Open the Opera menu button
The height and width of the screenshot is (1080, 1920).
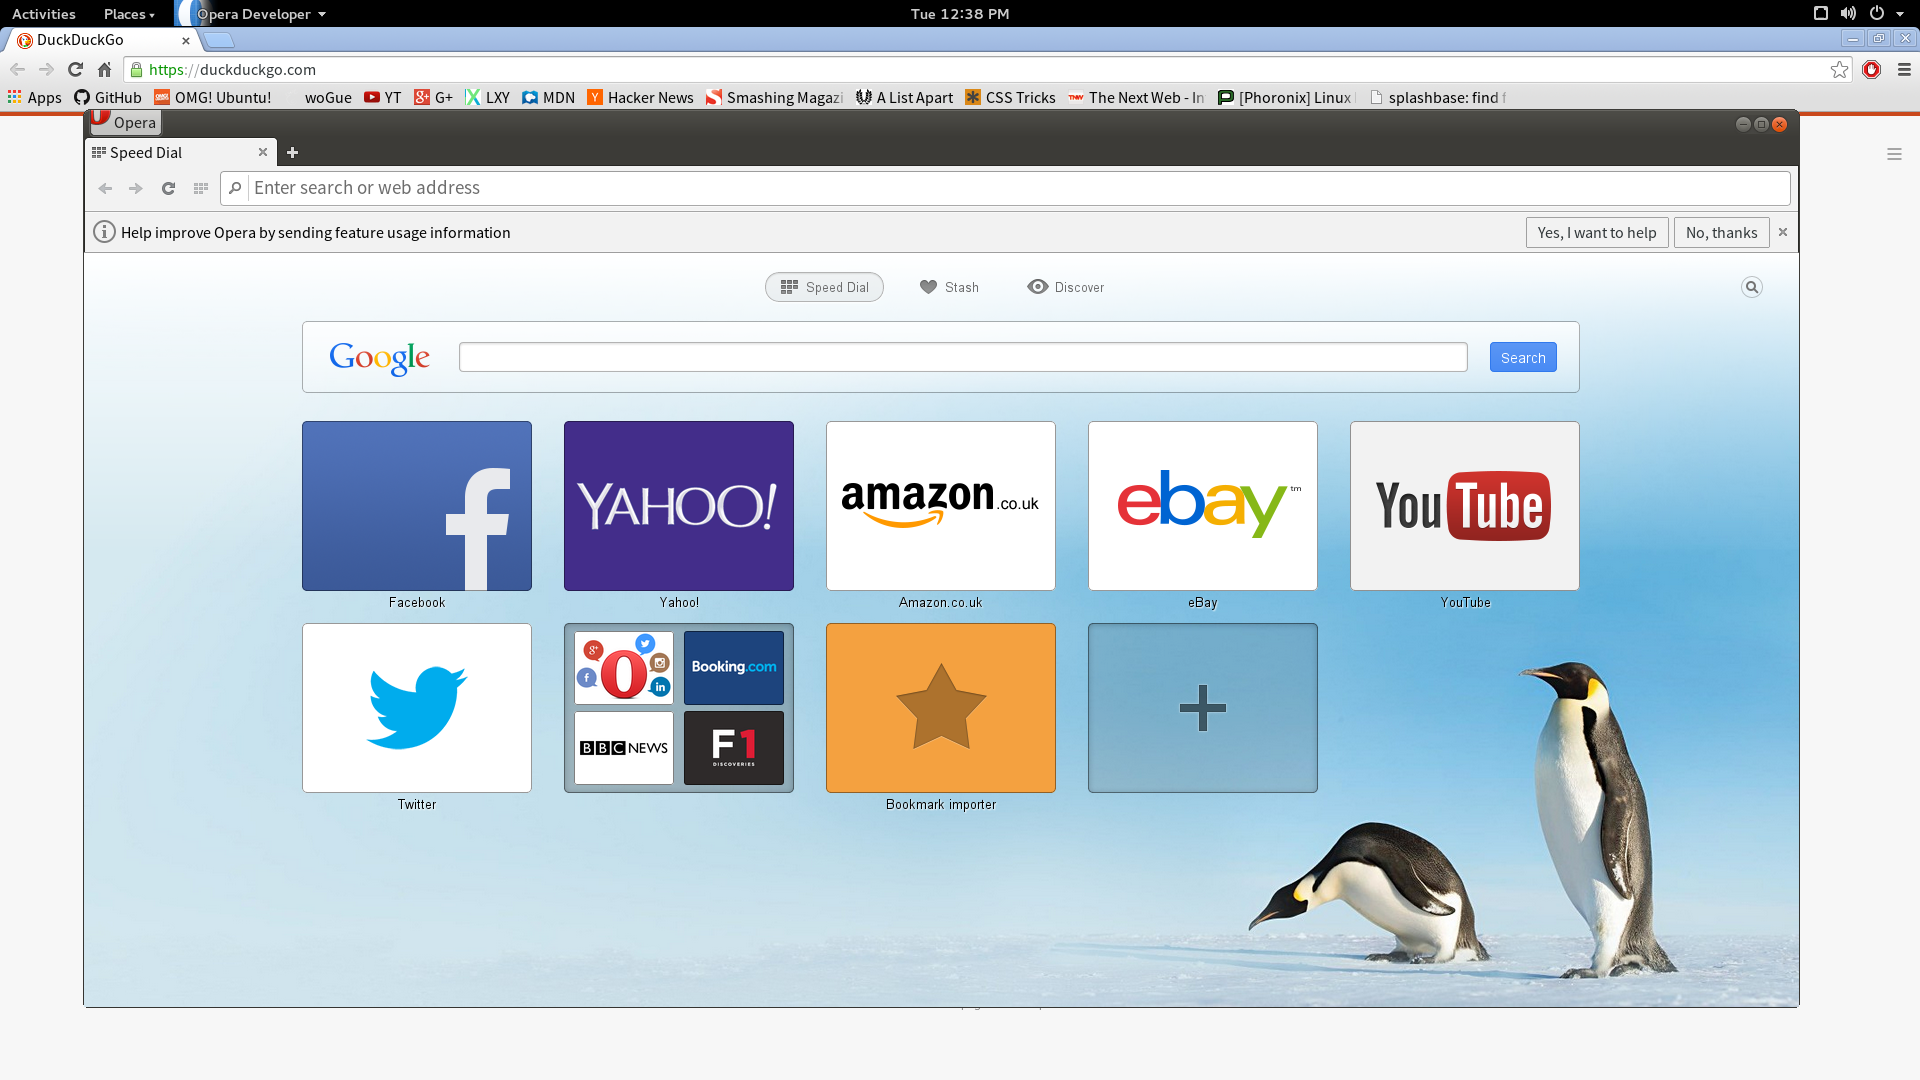point(125,122)
